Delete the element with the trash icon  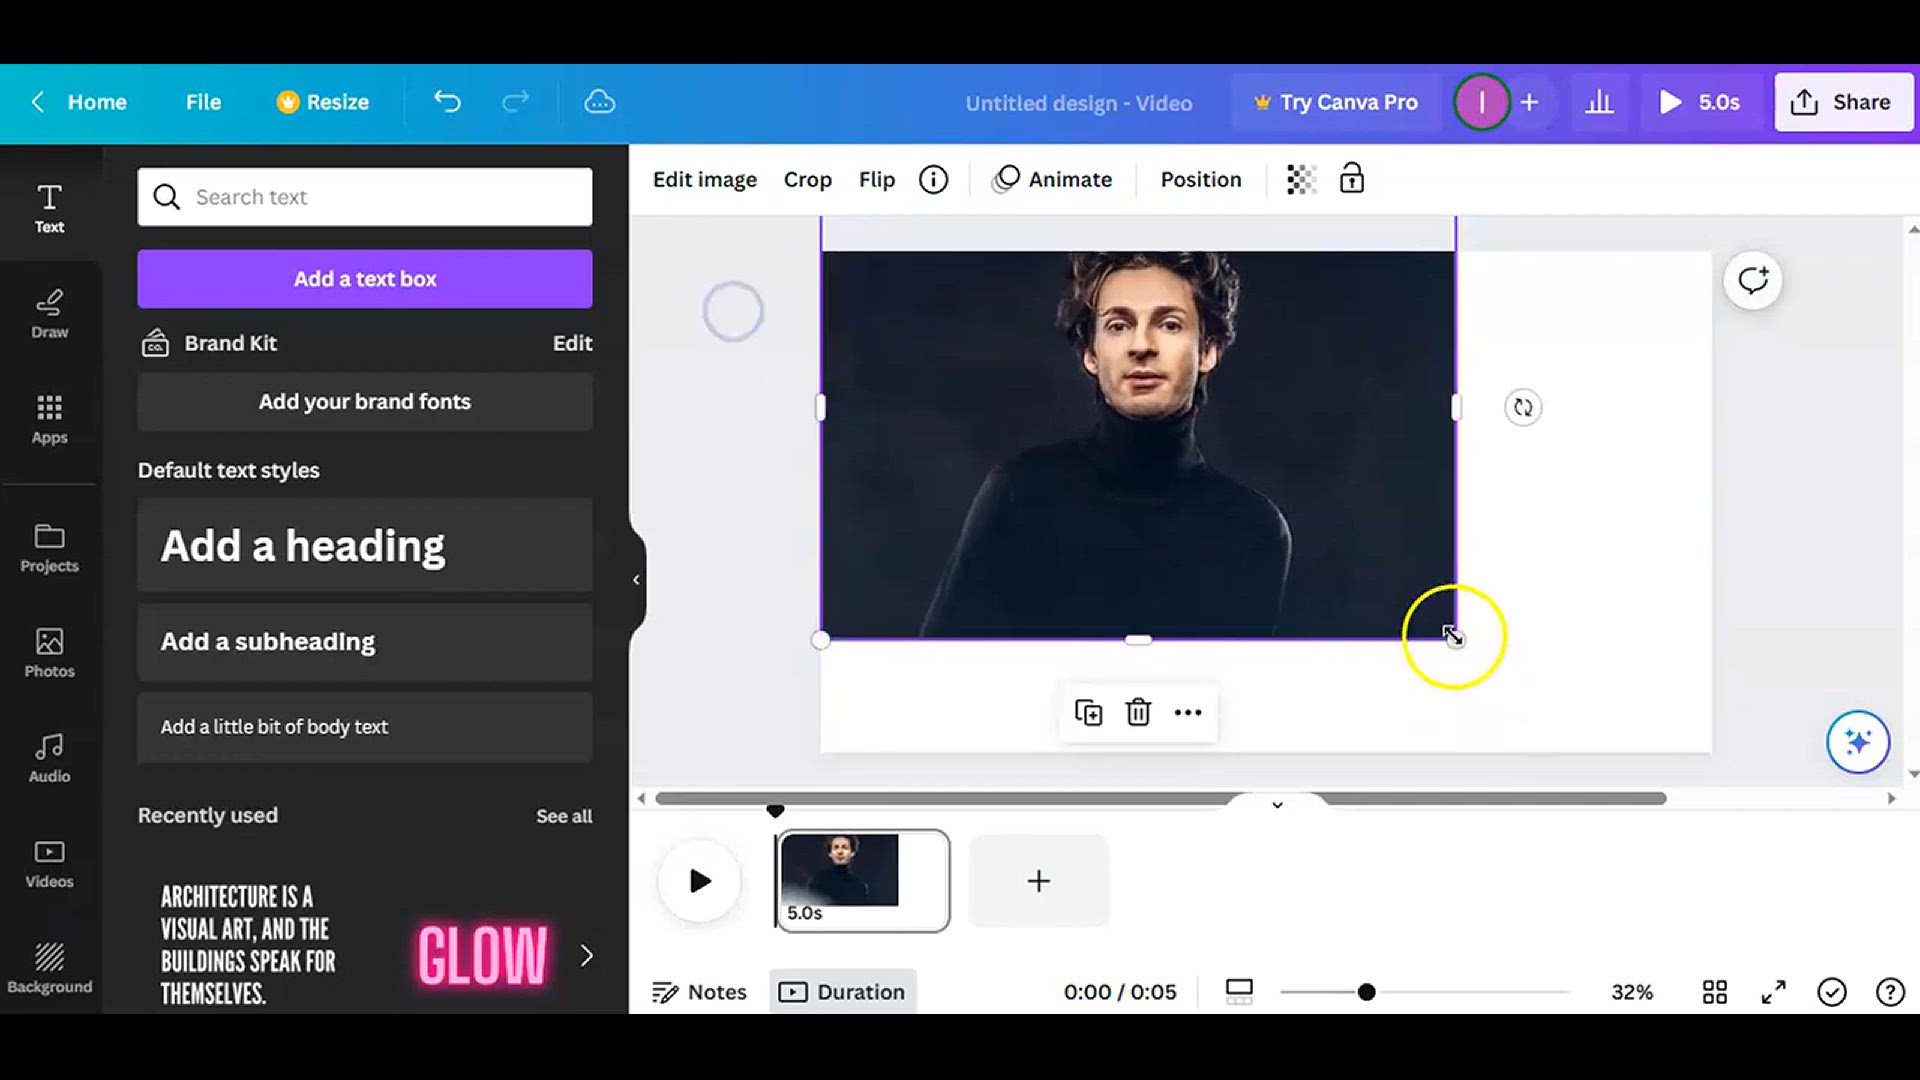(x=1138, y=713)
